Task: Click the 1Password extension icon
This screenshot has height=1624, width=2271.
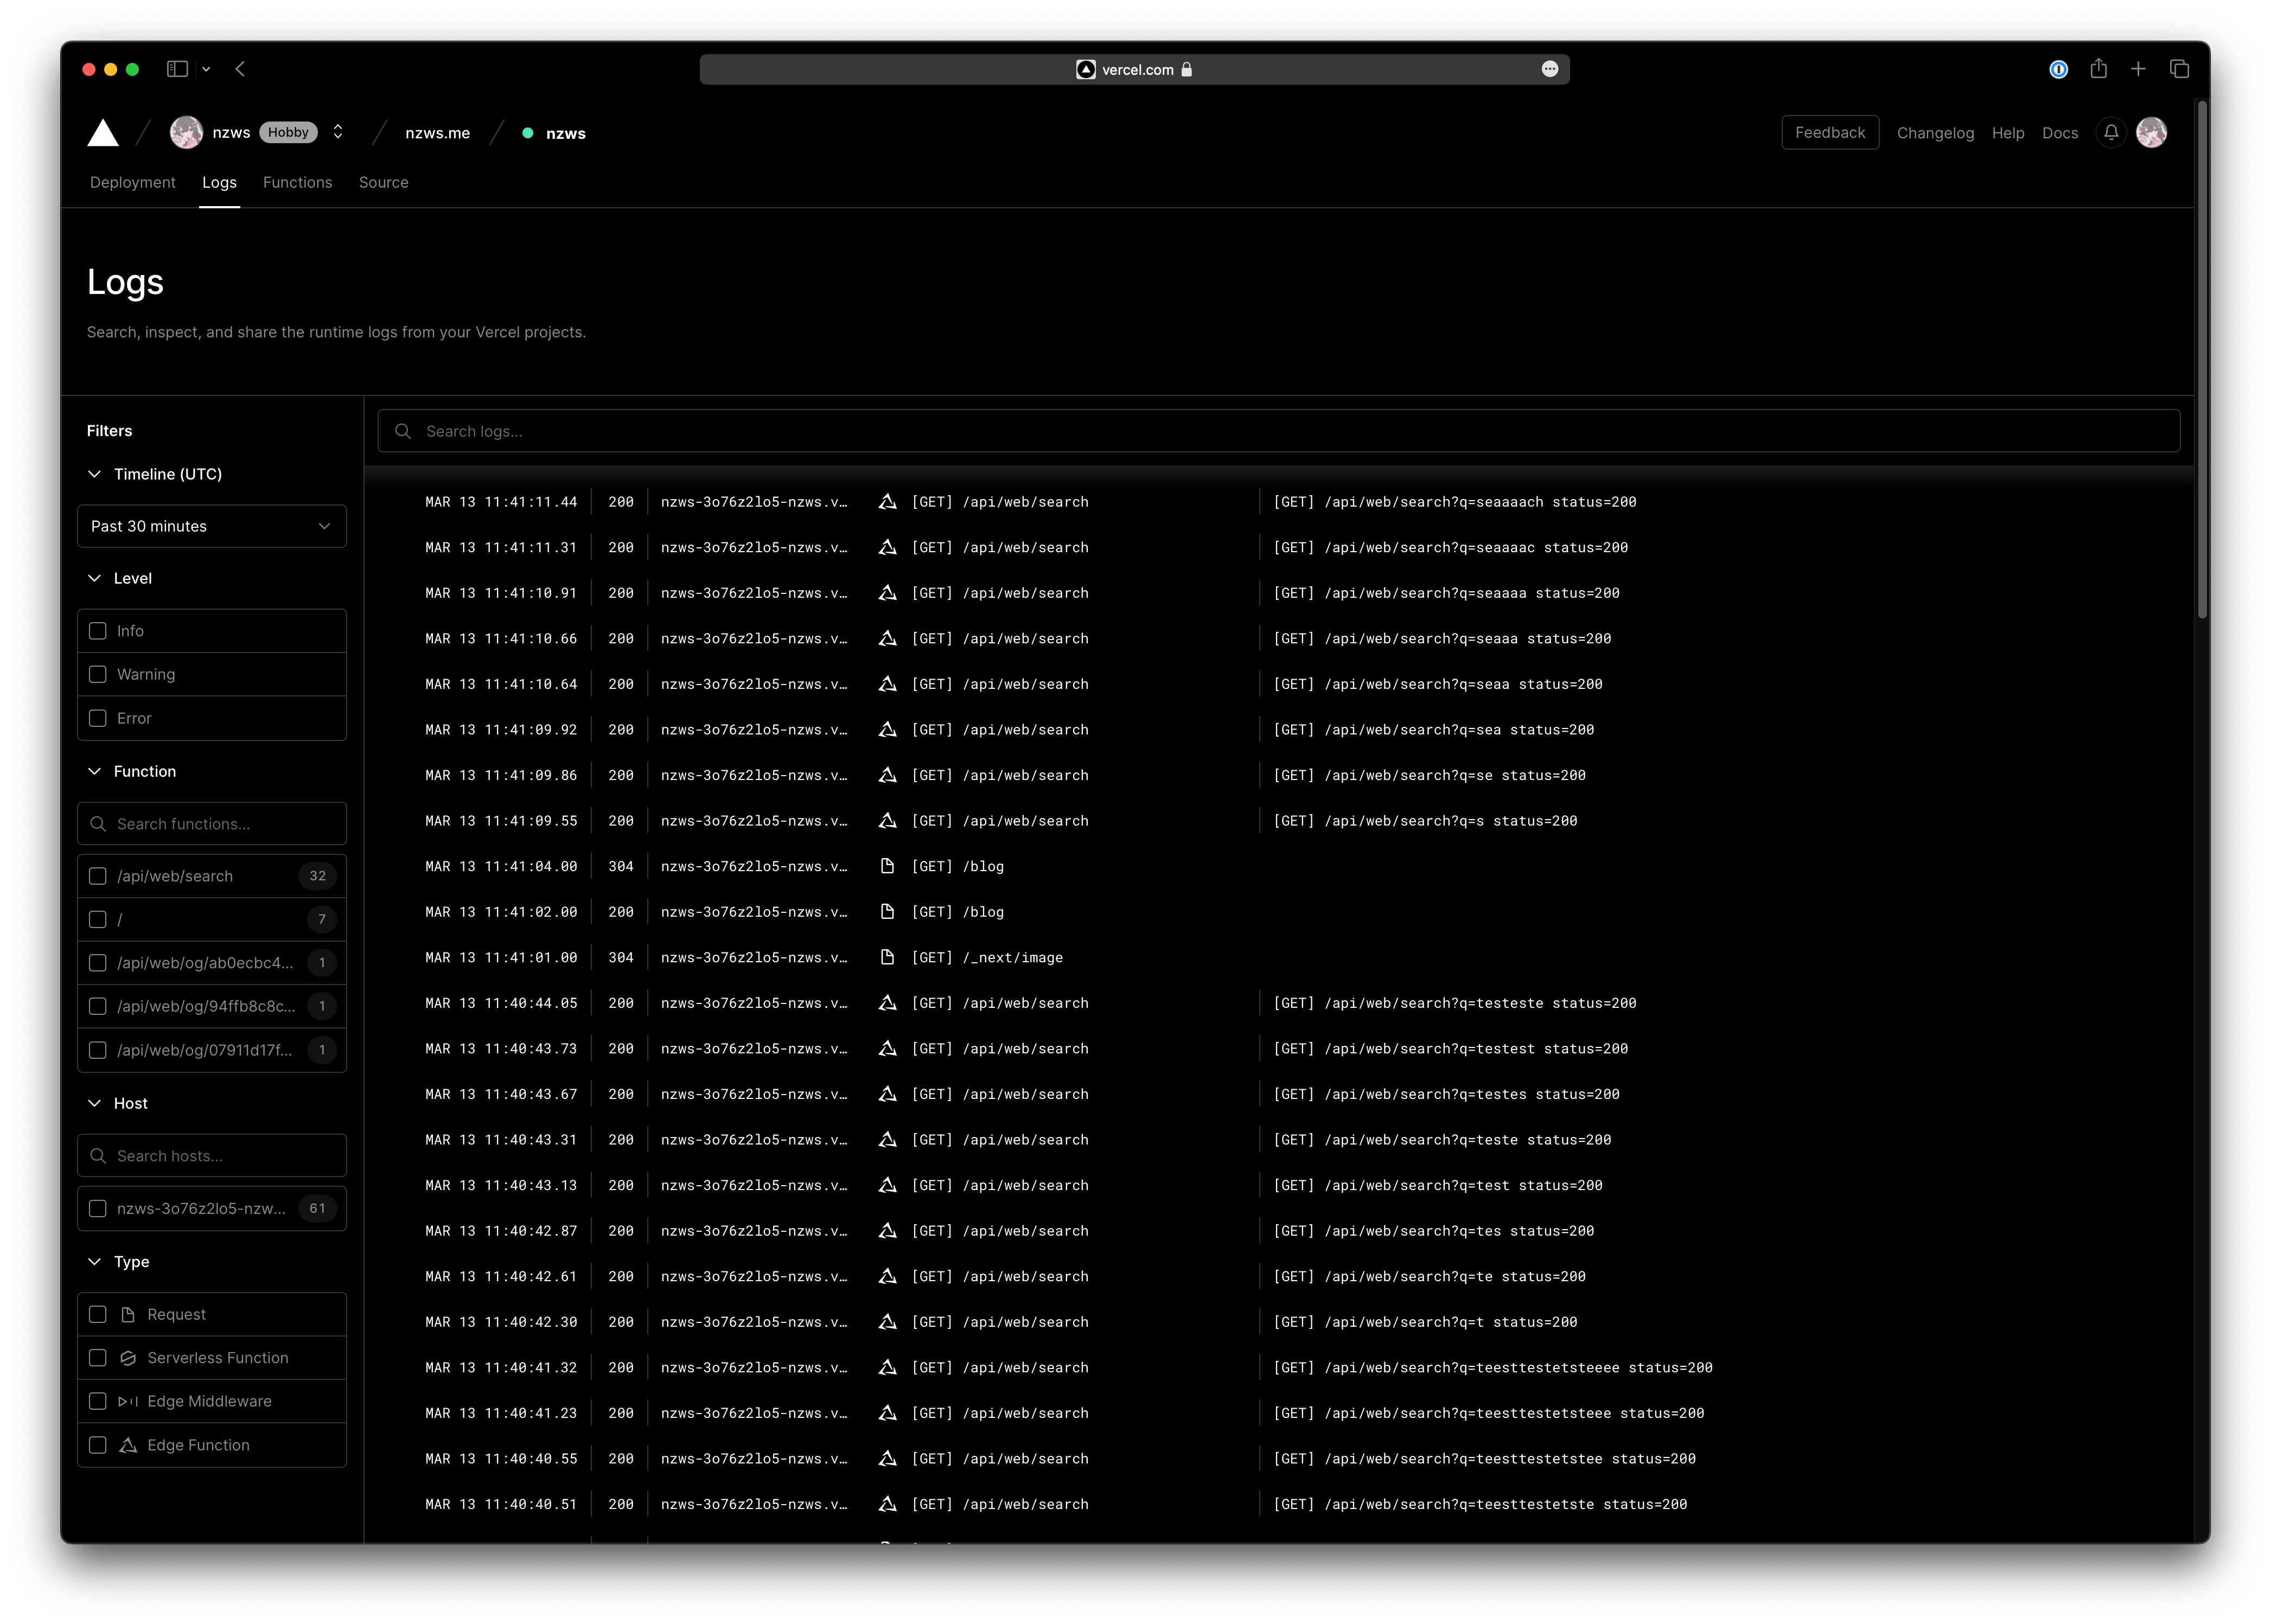Action: pos(2058,69)
